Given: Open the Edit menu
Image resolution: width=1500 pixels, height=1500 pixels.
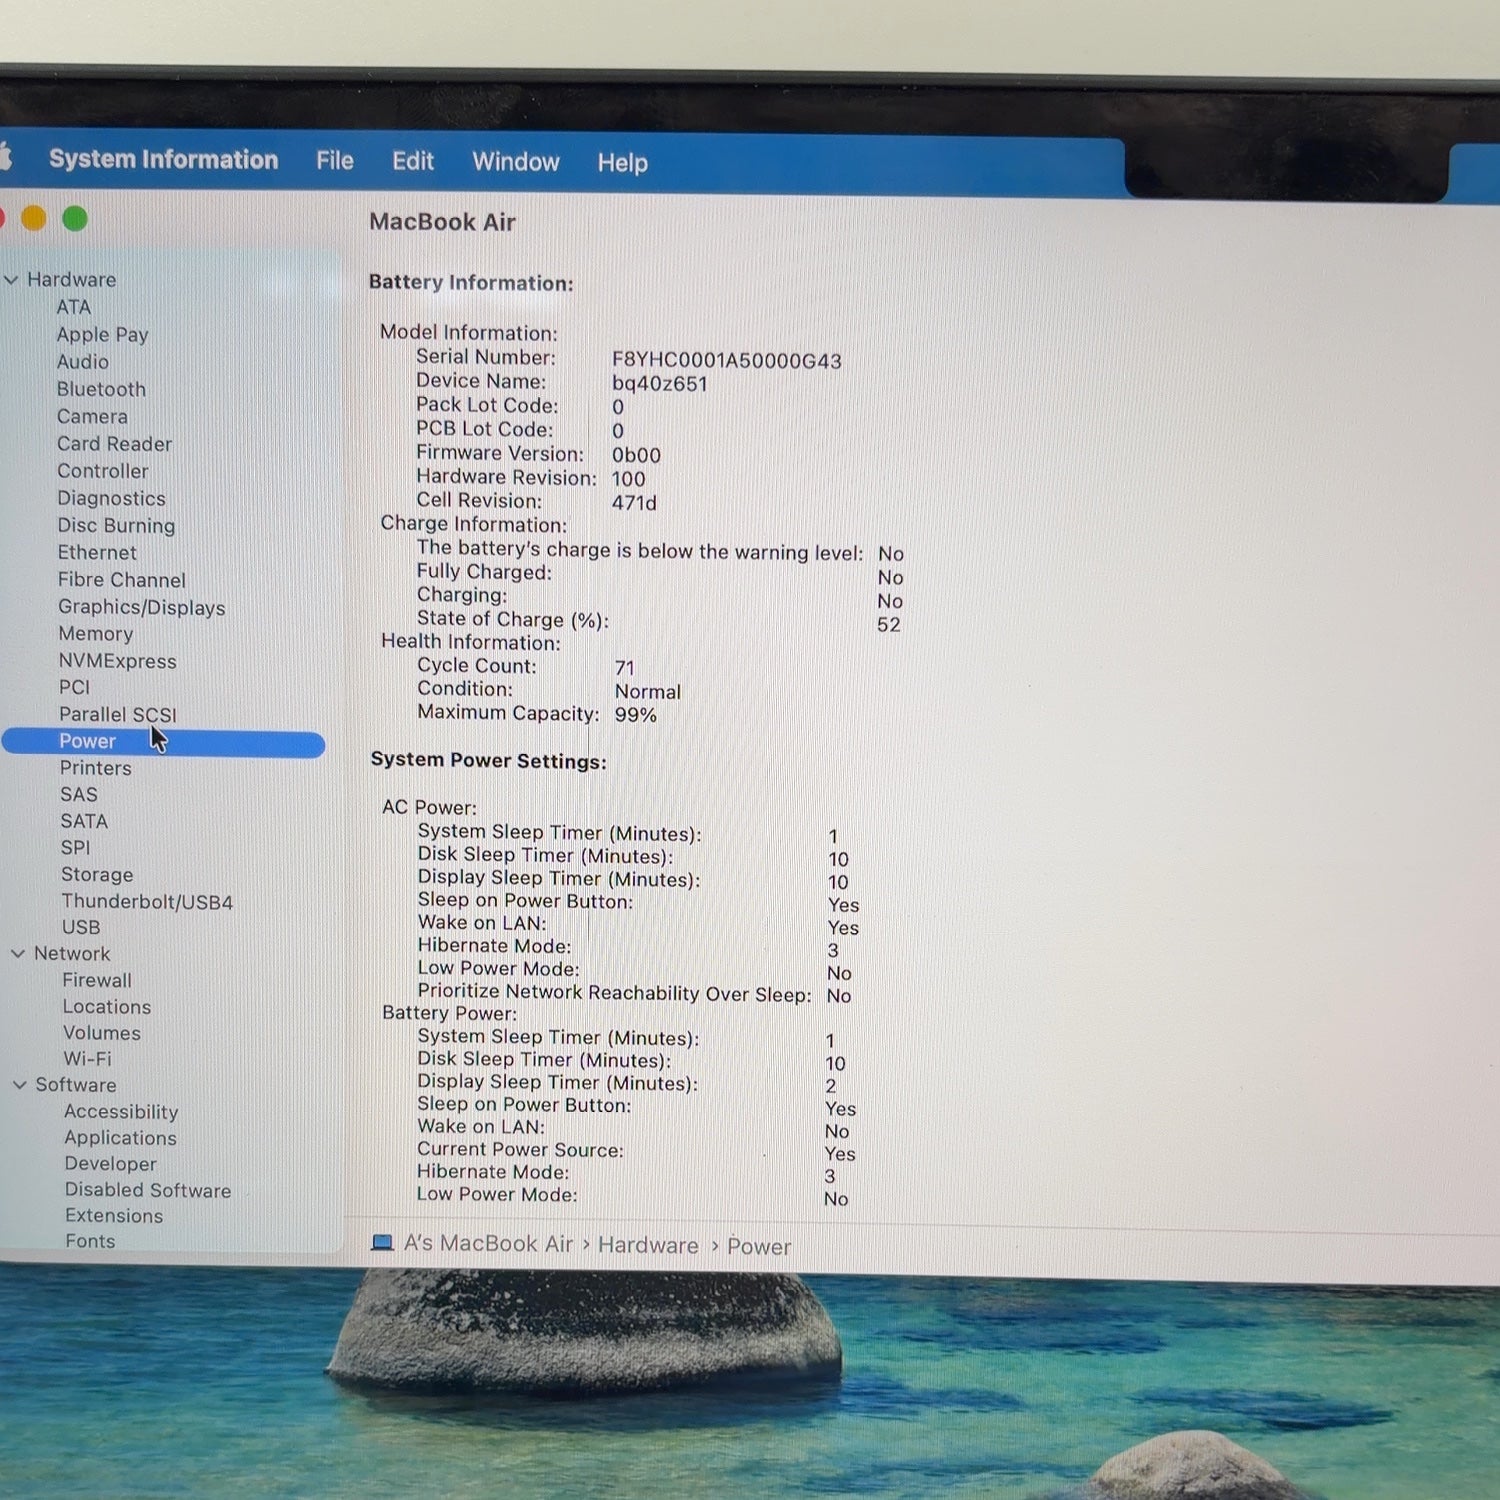Looking at the screenshot, I should pyautogui.click(x=413, y=161).
